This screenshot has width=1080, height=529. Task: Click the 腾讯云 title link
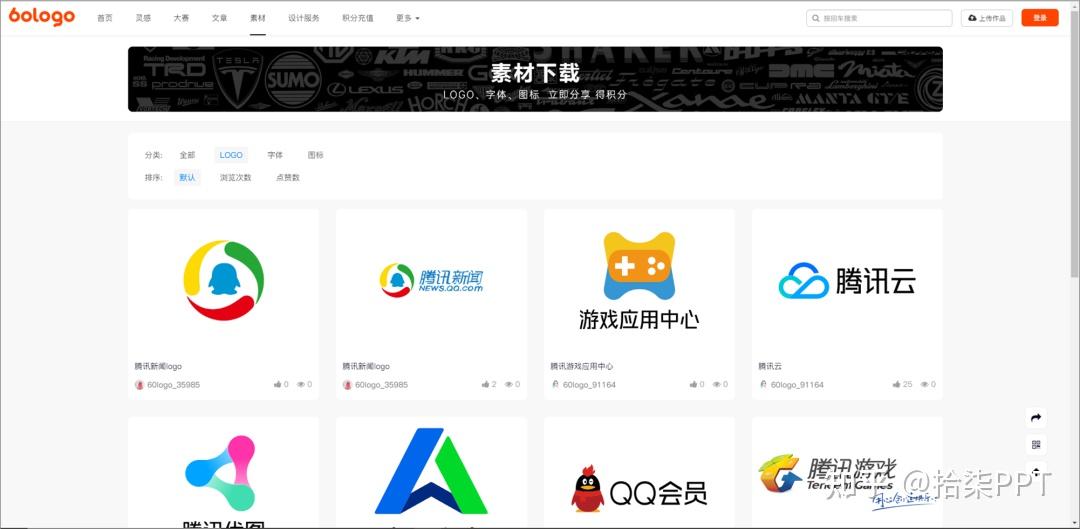pos(770,366)
